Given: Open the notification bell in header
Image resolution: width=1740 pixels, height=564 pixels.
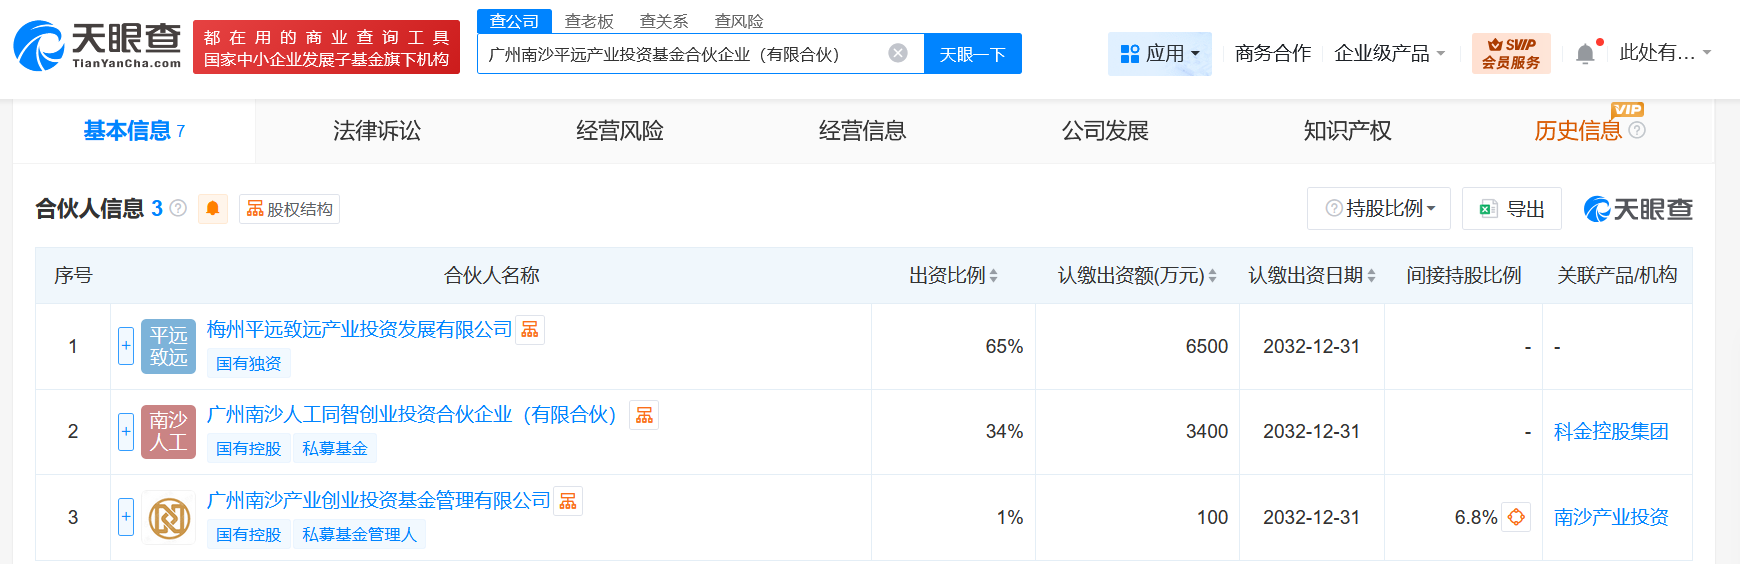Looking at the screenshot, I should (x=1585, y=54).
